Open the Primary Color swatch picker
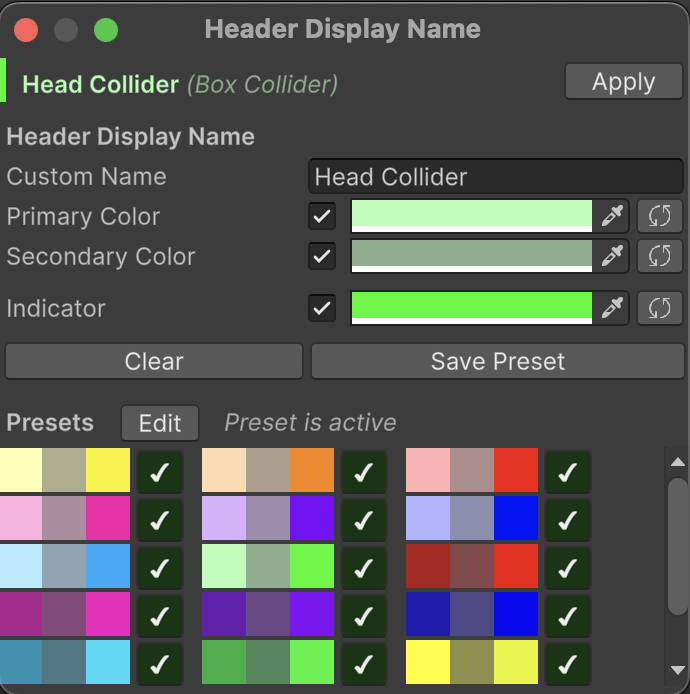Viewport: 690px width, 694px height. pos(471,215)
